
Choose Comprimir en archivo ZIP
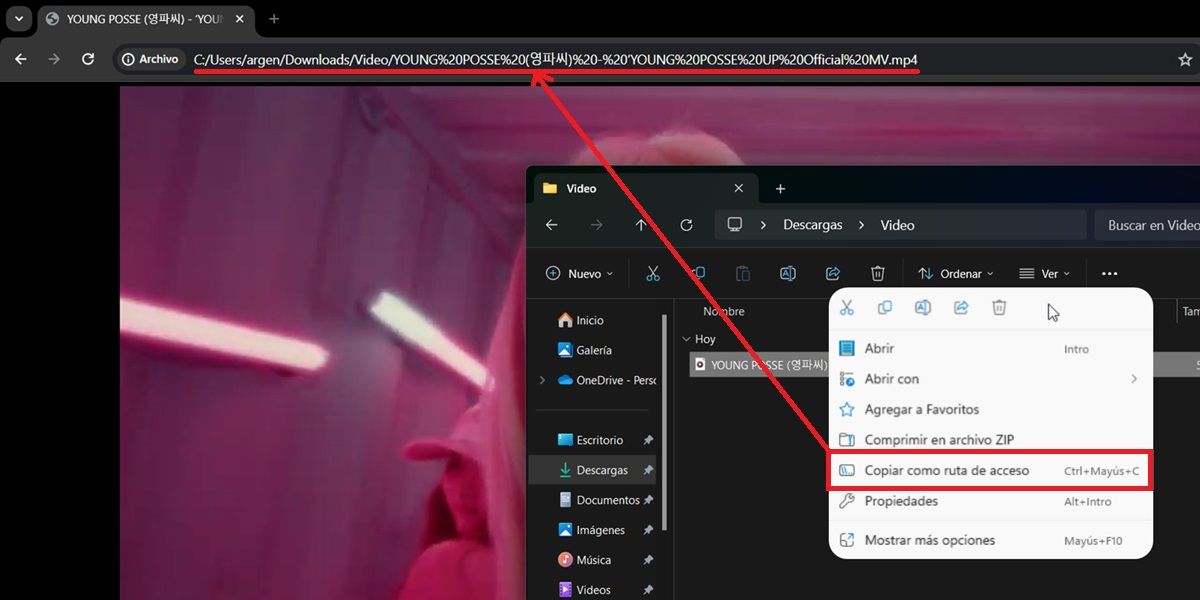pyautogui.click(x=991, y=440)
